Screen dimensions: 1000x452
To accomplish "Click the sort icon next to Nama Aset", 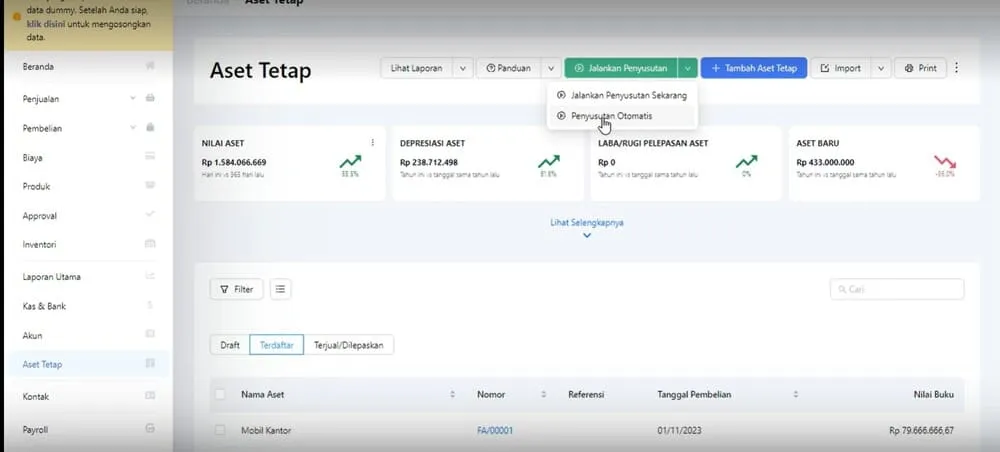I will click(452, 395).
